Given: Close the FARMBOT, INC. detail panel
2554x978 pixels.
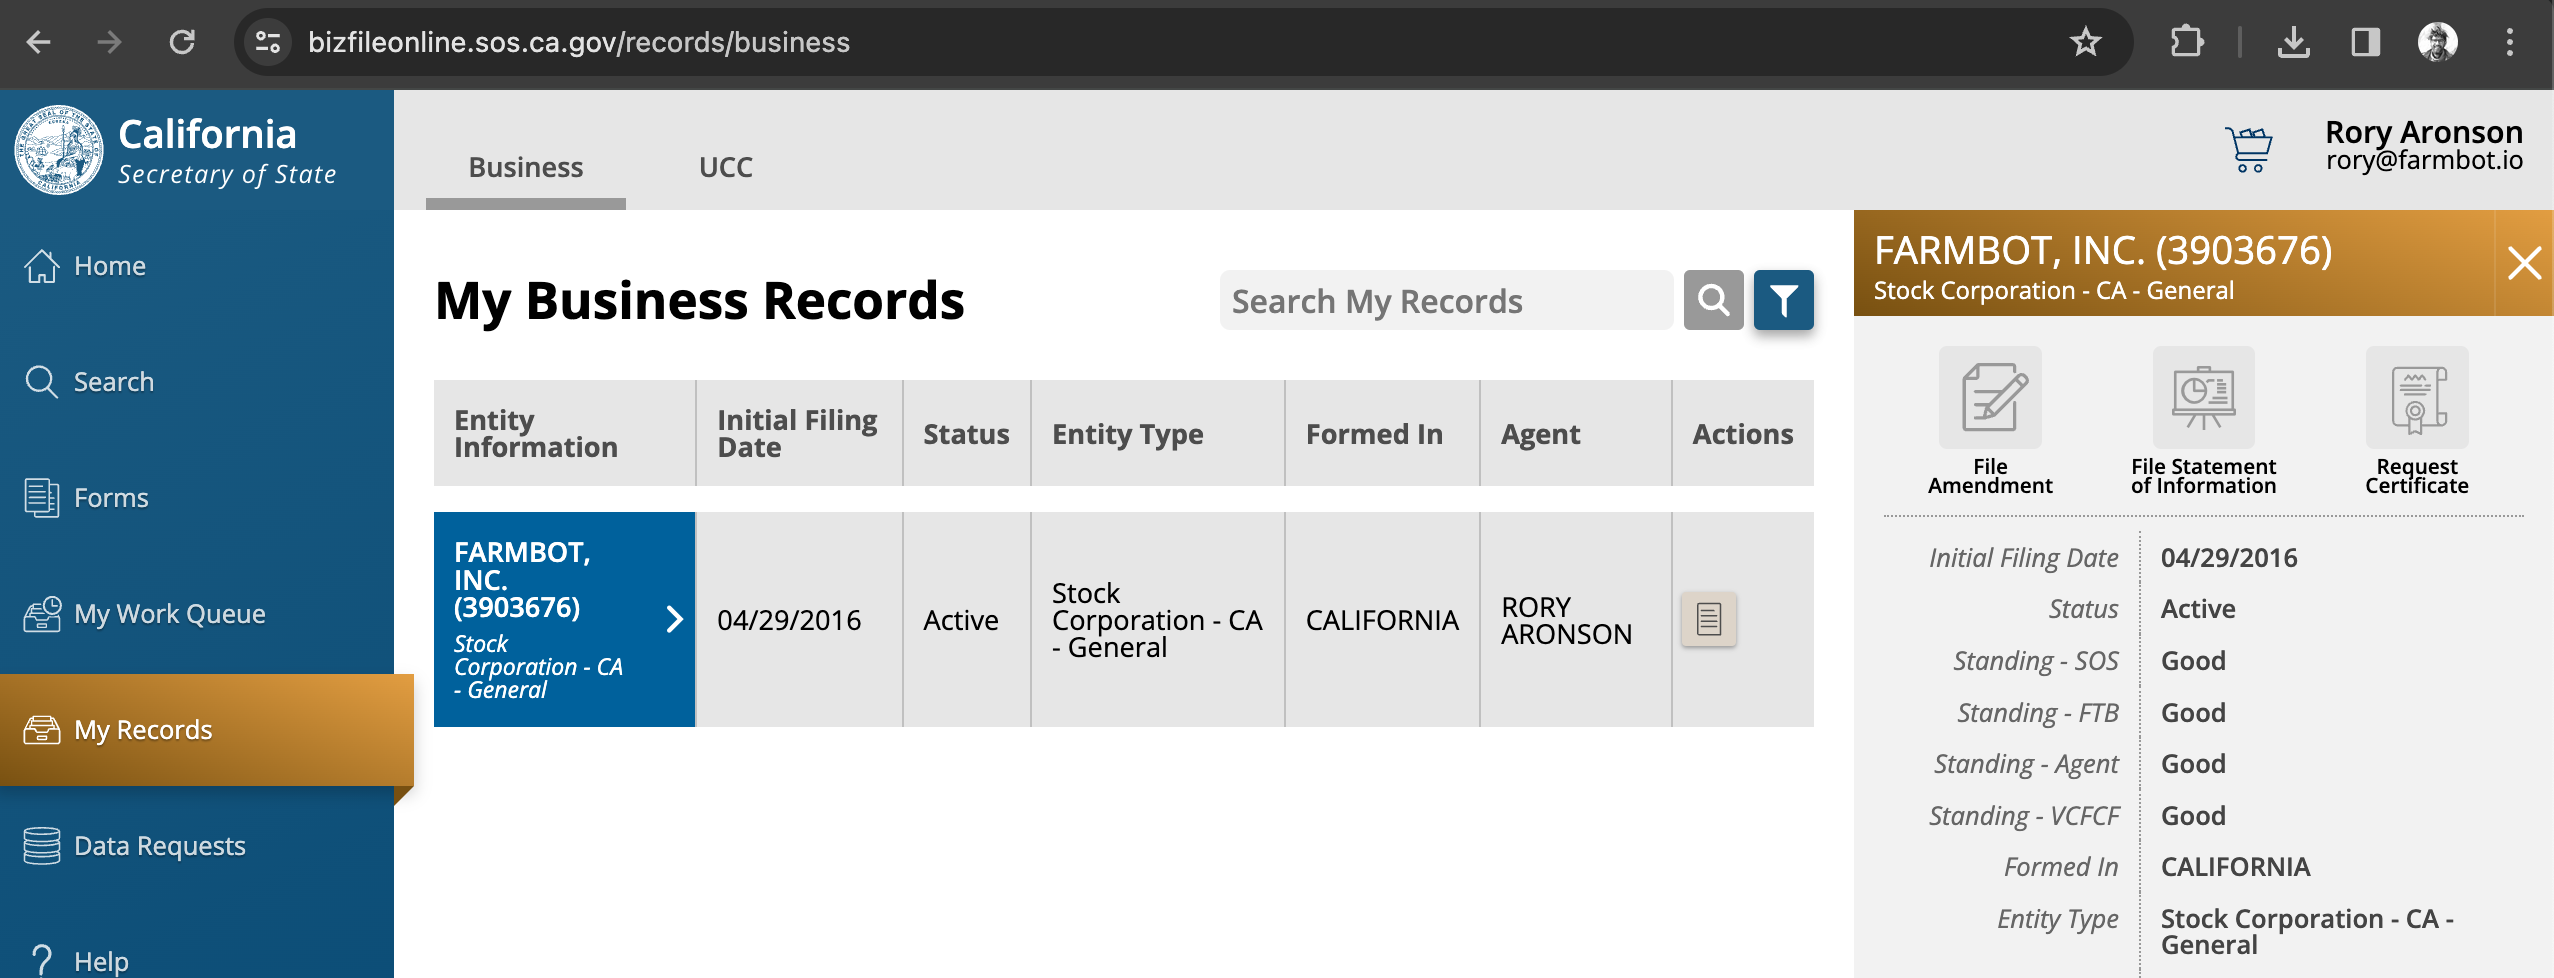Looking at the screenshot, I should click(2524, 264).
